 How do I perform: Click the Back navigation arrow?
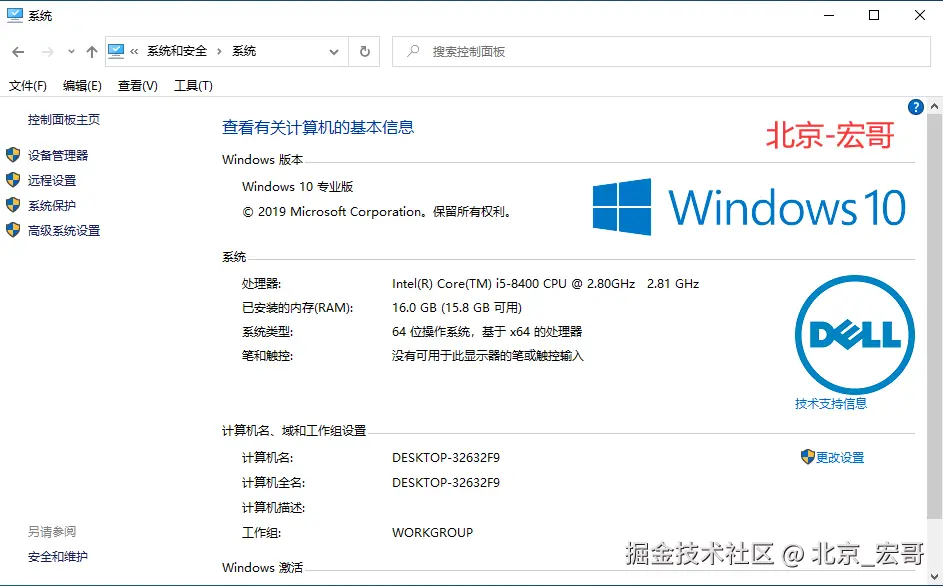click(x=18, y=52)
